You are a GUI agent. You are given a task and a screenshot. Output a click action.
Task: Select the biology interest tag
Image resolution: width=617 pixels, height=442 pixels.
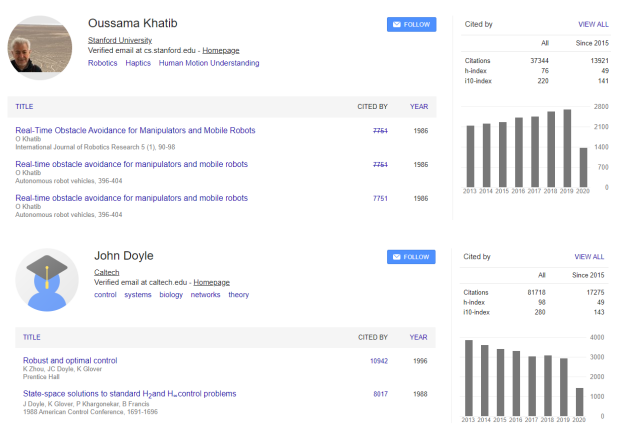click(x=172, y=295)
